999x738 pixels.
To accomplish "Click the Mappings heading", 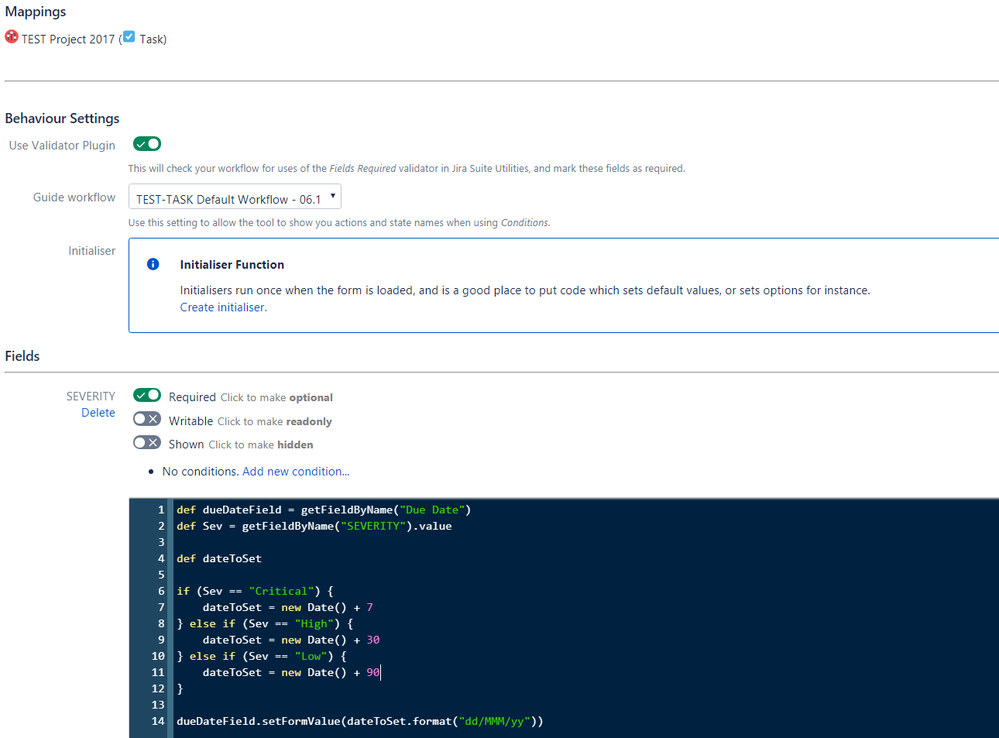I will pos(36,11).
